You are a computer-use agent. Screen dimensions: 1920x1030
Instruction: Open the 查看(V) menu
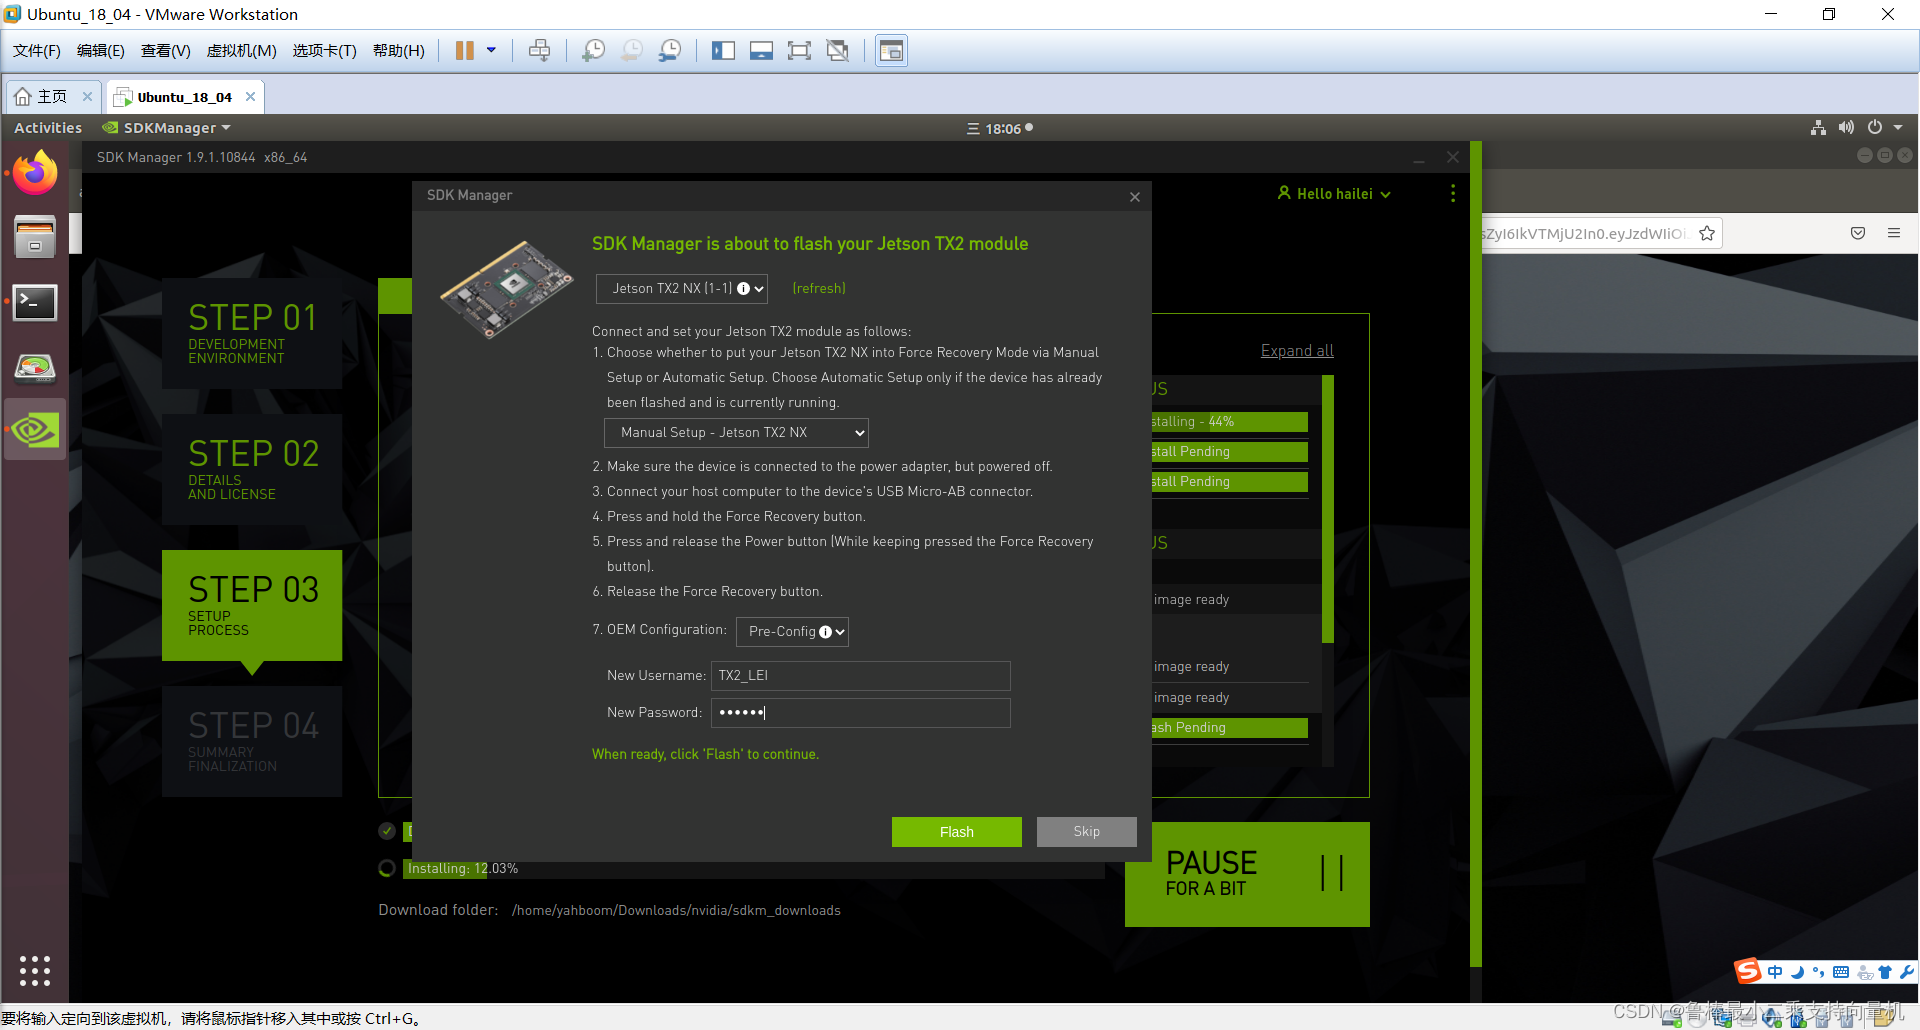pyautogui.click(x=166, y=51)
